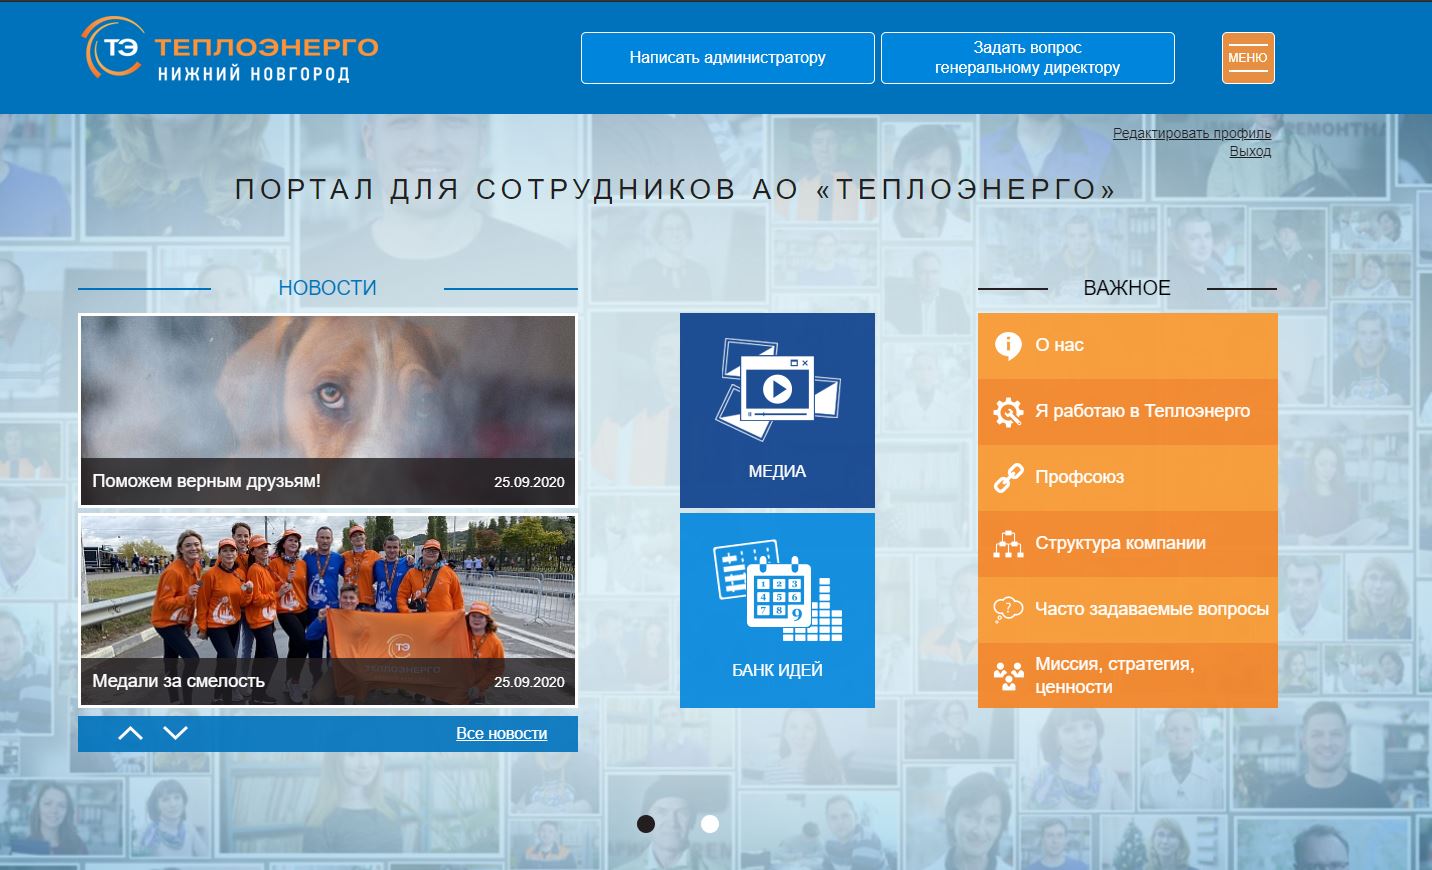Show previous news with up chevron
The height and width of the screenshot is (870, 1432).
click(x=130, y=733)
